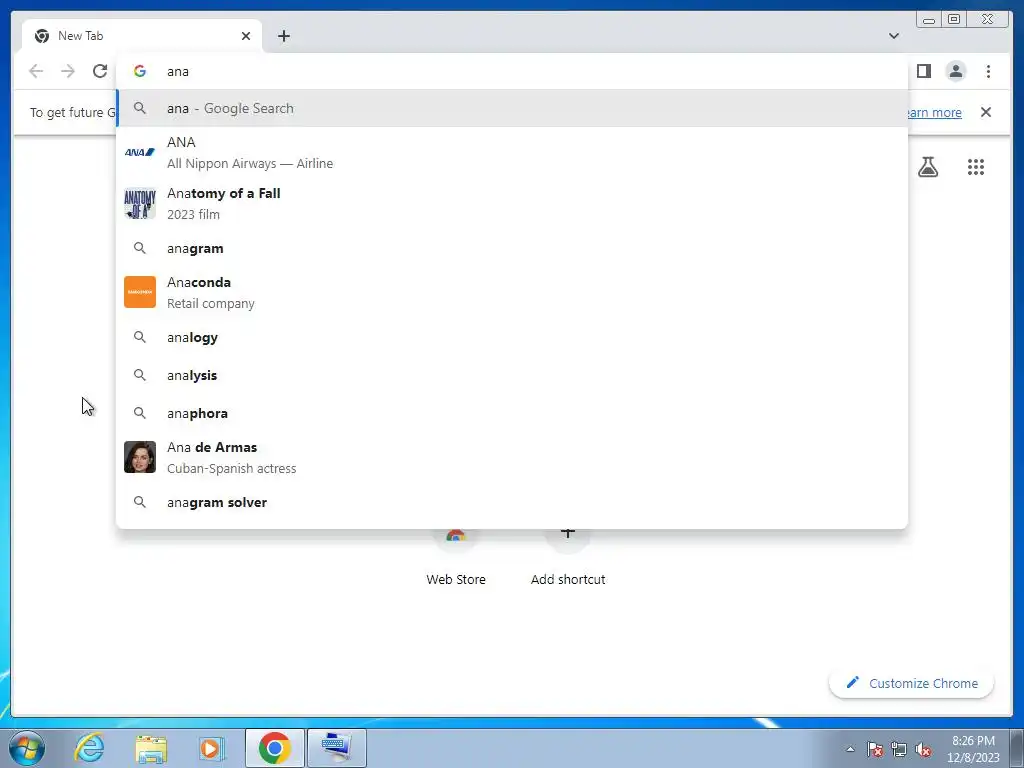Open the profile avatar button
This screenshot has width=1024, height=768.
pos(955,71)
